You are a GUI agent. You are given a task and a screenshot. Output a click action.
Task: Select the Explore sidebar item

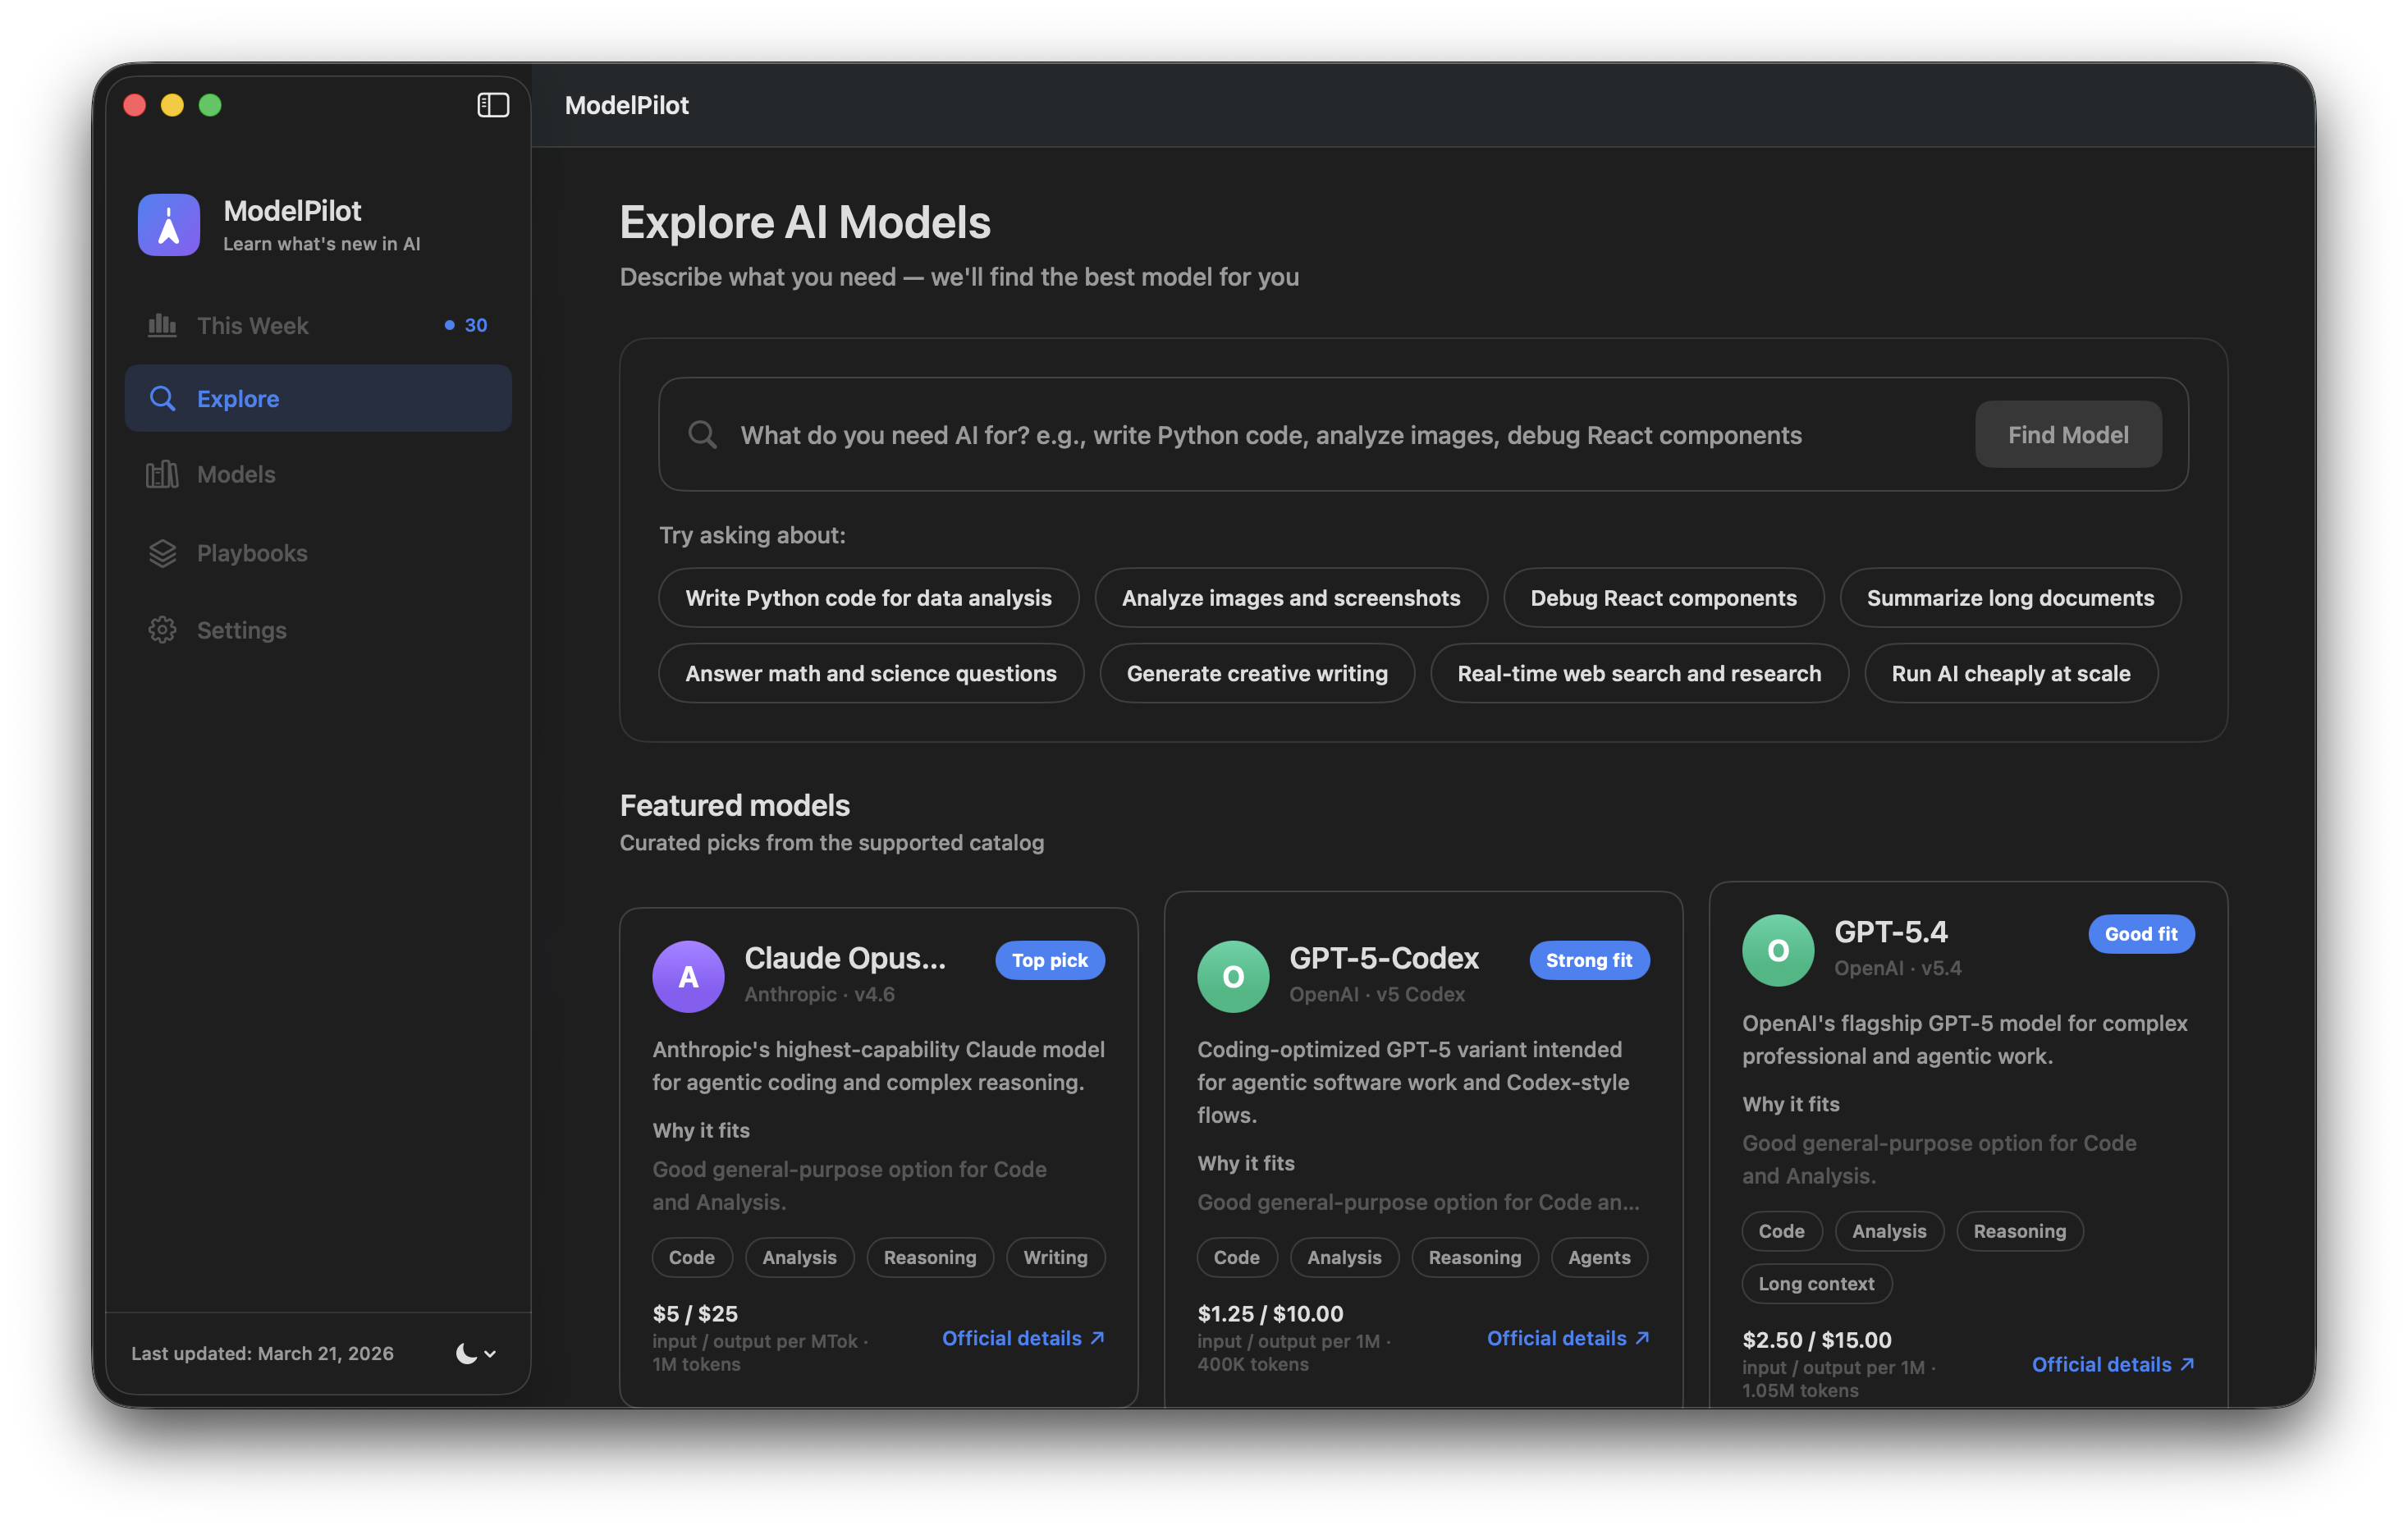(318, 399)
